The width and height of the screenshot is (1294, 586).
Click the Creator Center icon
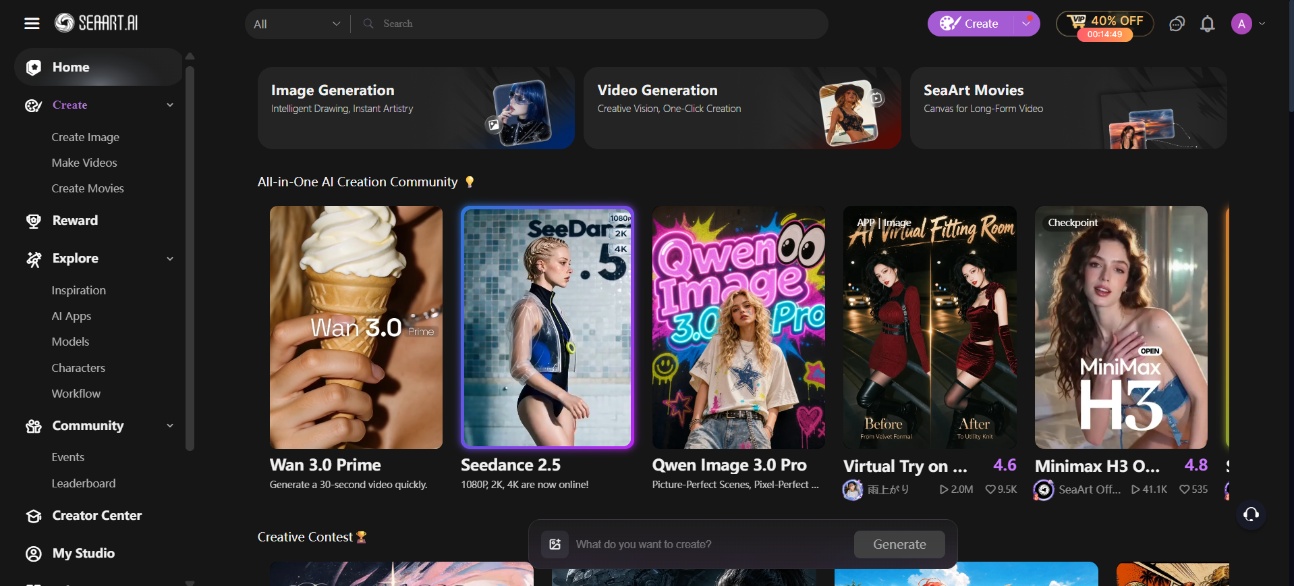click(33, 516)
